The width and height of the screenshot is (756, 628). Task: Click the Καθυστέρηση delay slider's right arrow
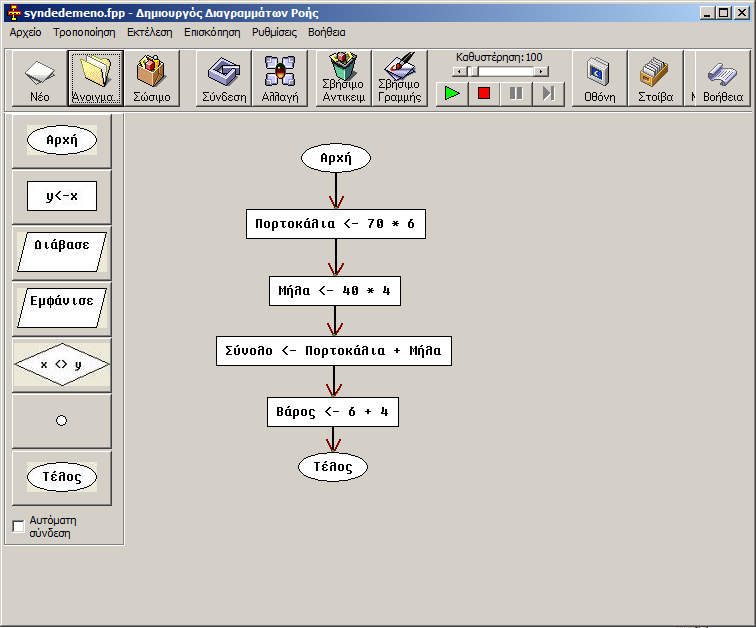[541, 71]
